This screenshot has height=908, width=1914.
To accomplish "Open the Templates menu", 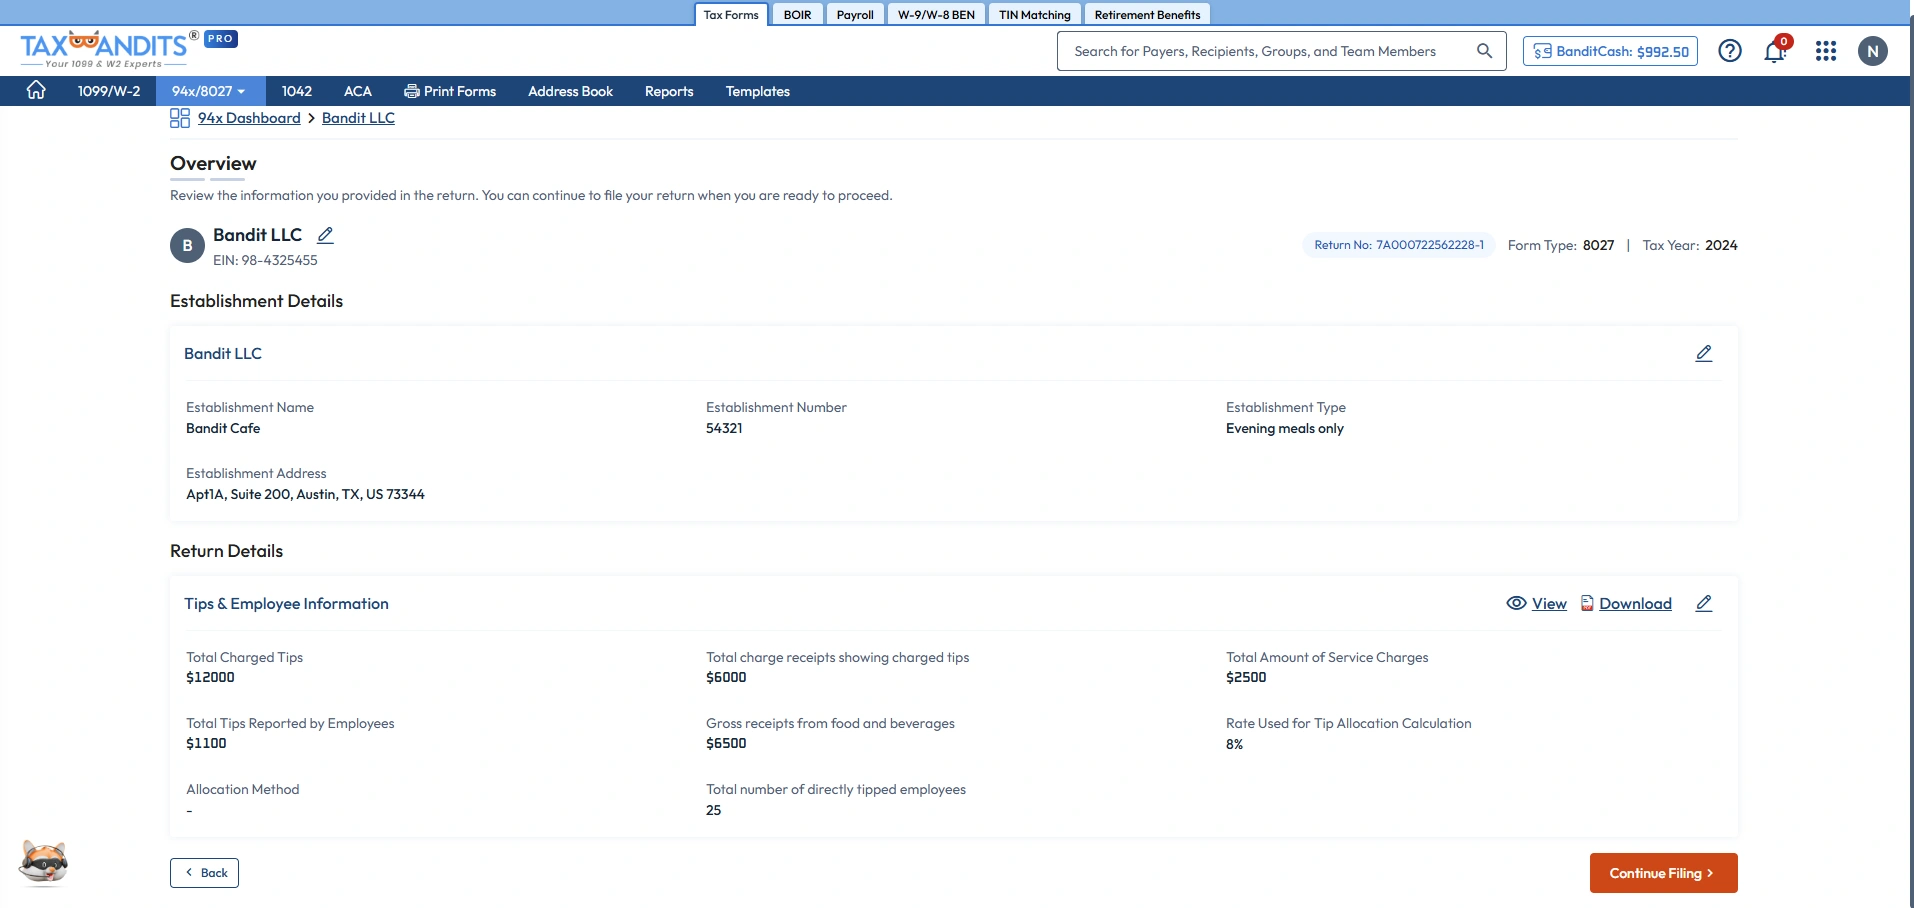I will click(x=758, y=91).
